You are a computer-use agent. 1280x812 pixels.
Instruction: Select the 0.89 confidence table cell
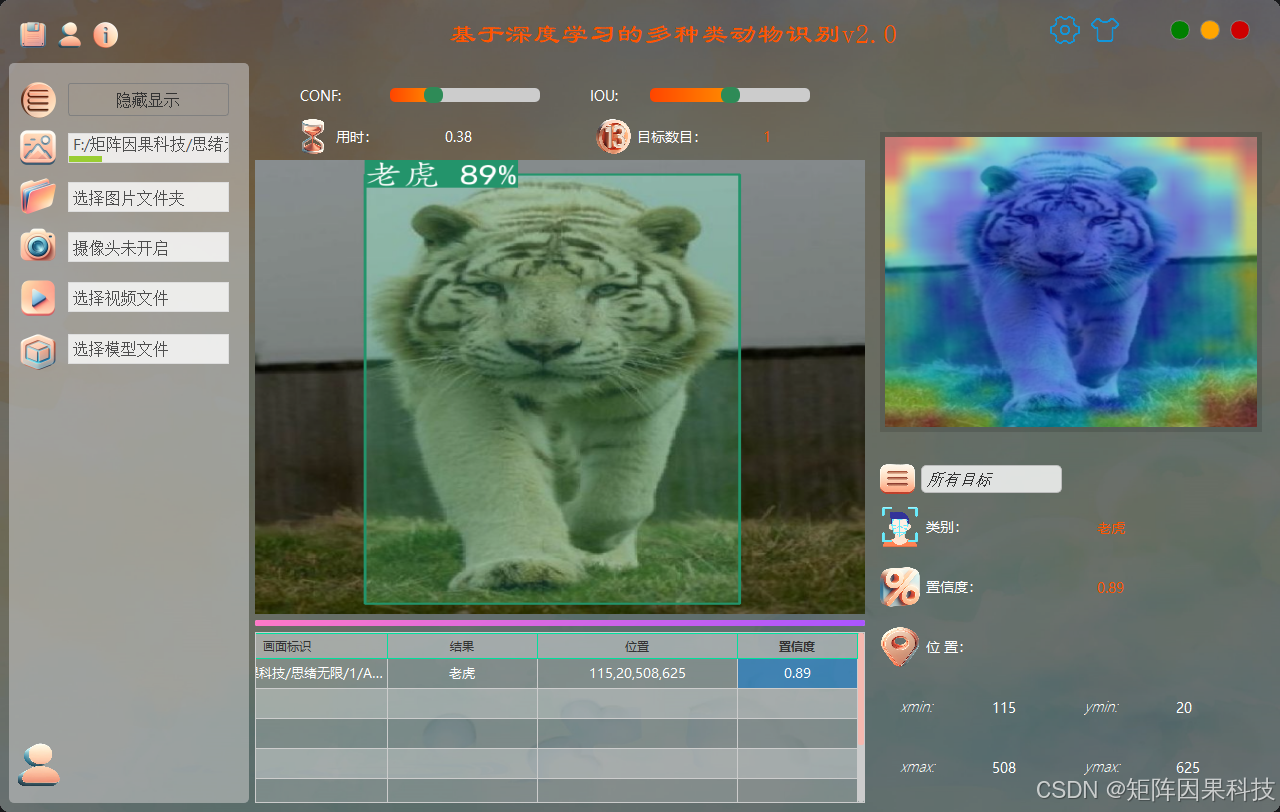[797, 673]
